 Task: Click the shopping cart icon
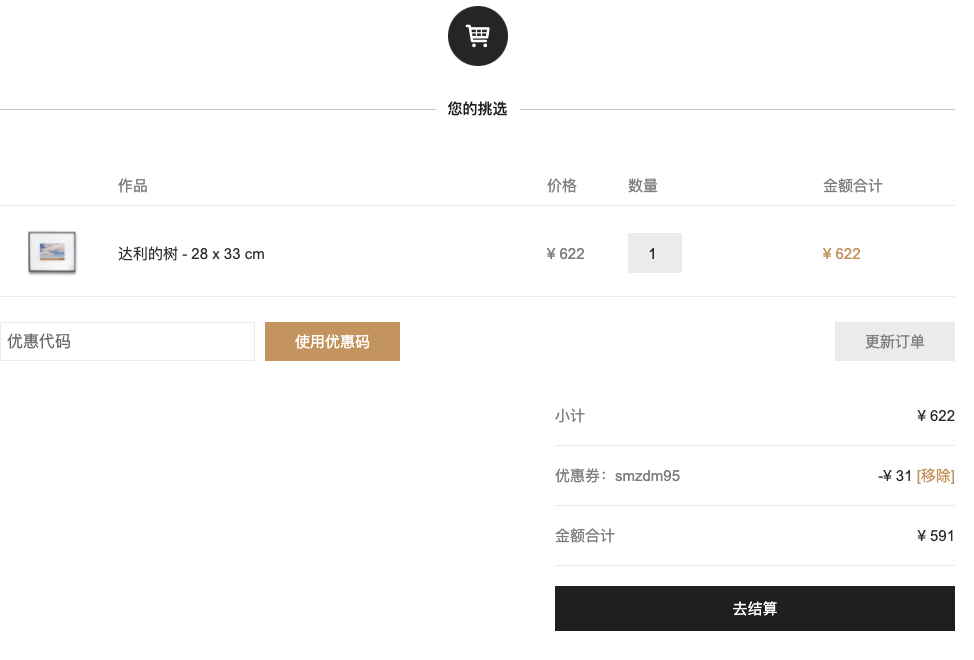pyautogui.click(x=477, y=36)
